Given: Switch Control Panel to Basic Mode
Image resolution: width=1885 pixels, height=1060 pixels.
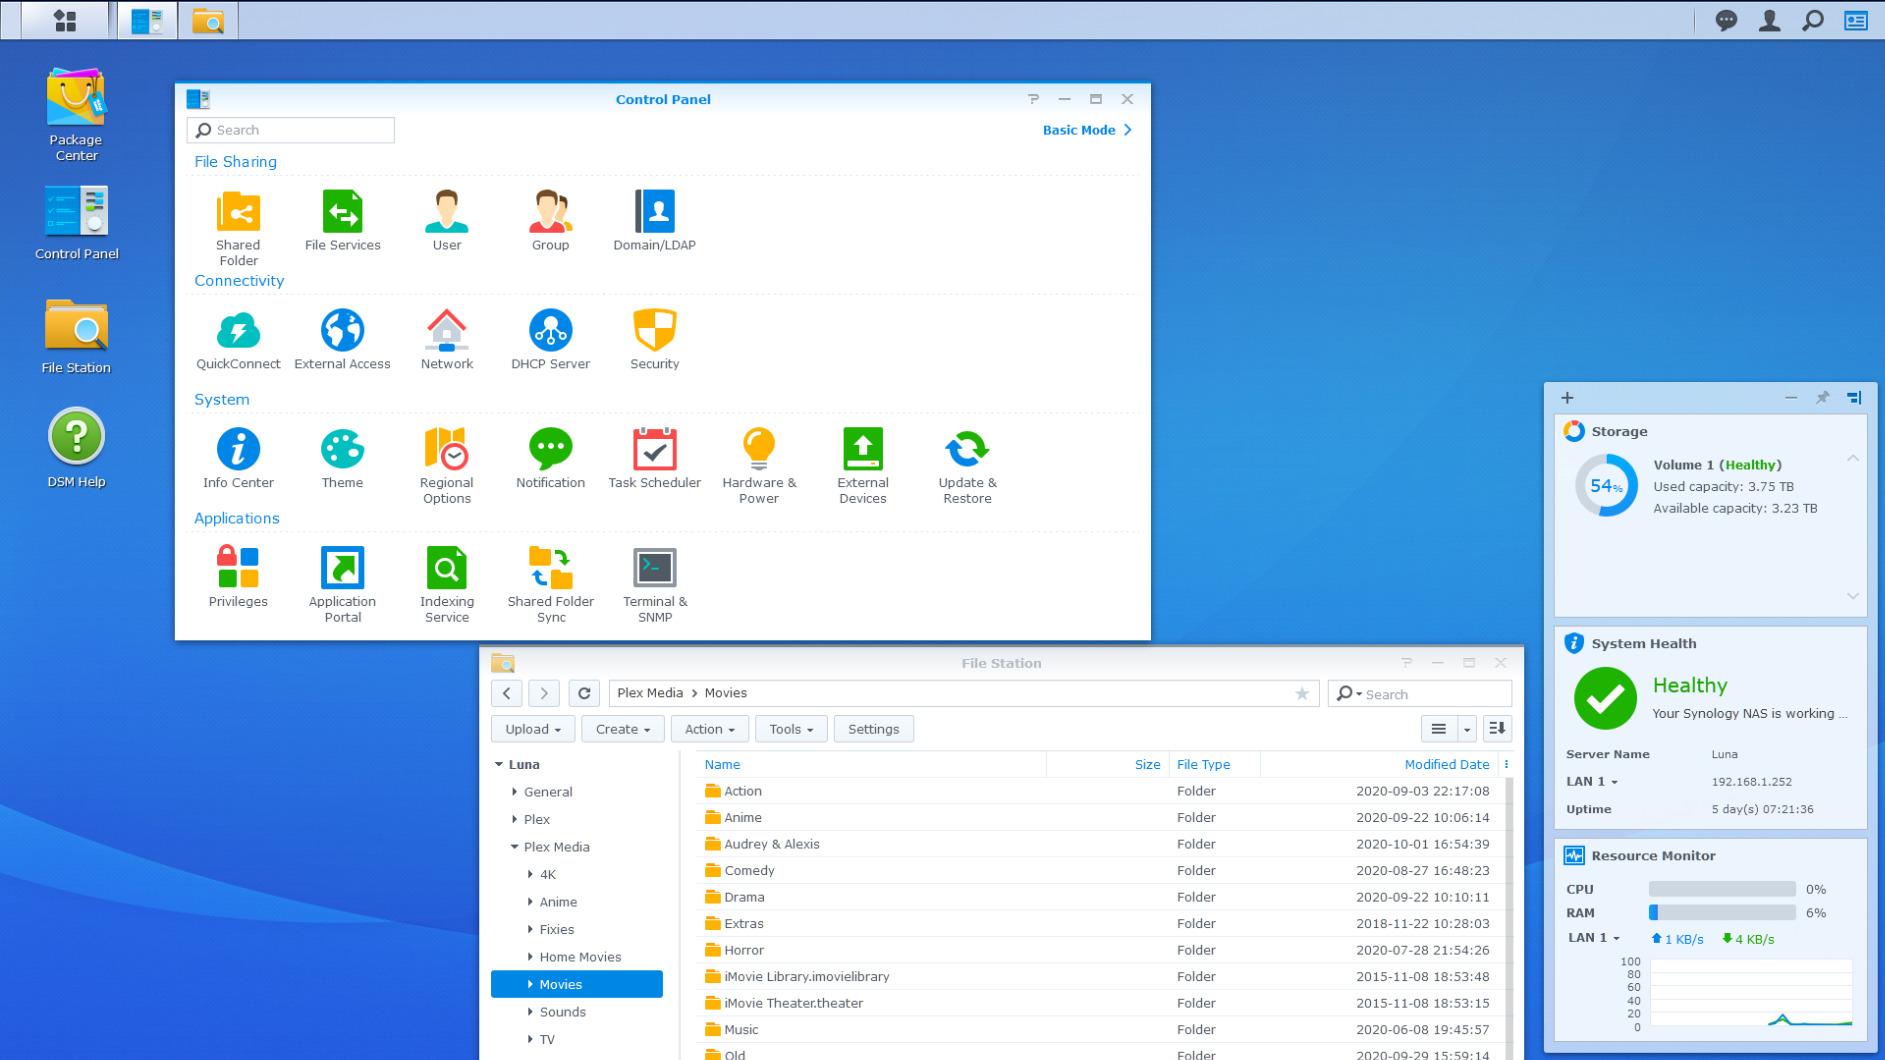Looking at the screenshot, I should 1082,129.
